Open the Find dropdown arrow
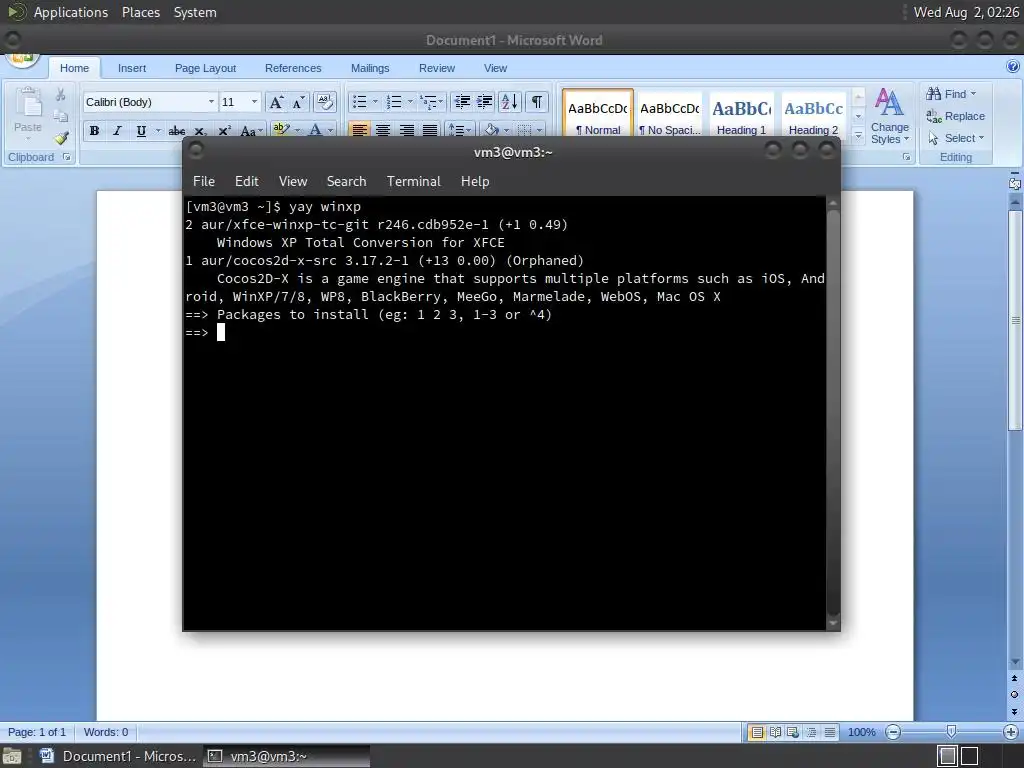This screenshot has width=1024, height=768. click(973, 94)
